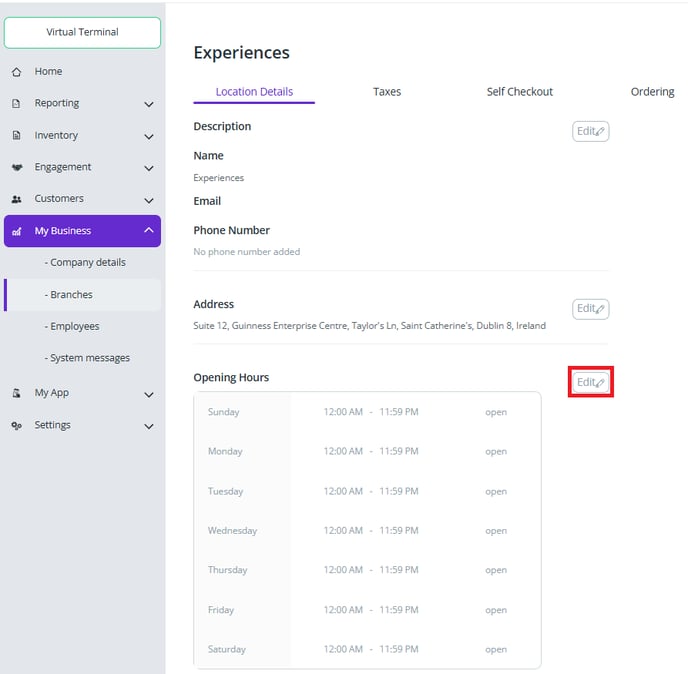The image size is (688, 674).
Task: Click the Engagement handshake icon
Action: click(16, 168)
